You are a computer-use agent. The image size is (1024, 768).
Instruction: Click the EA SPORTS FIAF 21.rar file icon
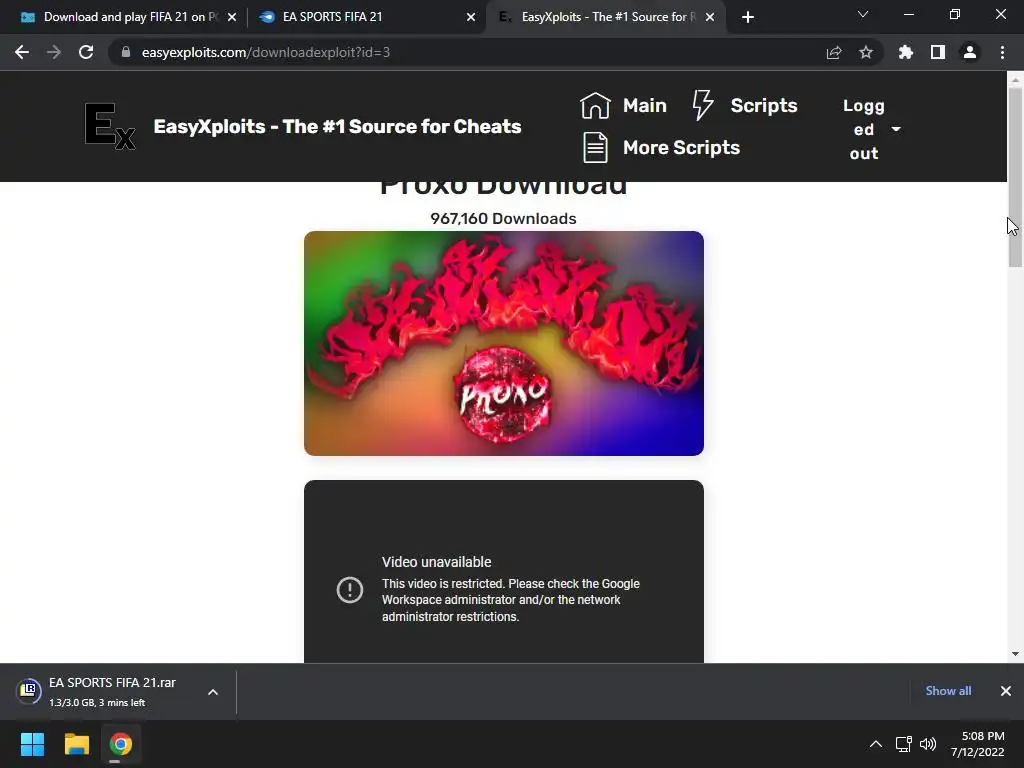click(29, 691)
